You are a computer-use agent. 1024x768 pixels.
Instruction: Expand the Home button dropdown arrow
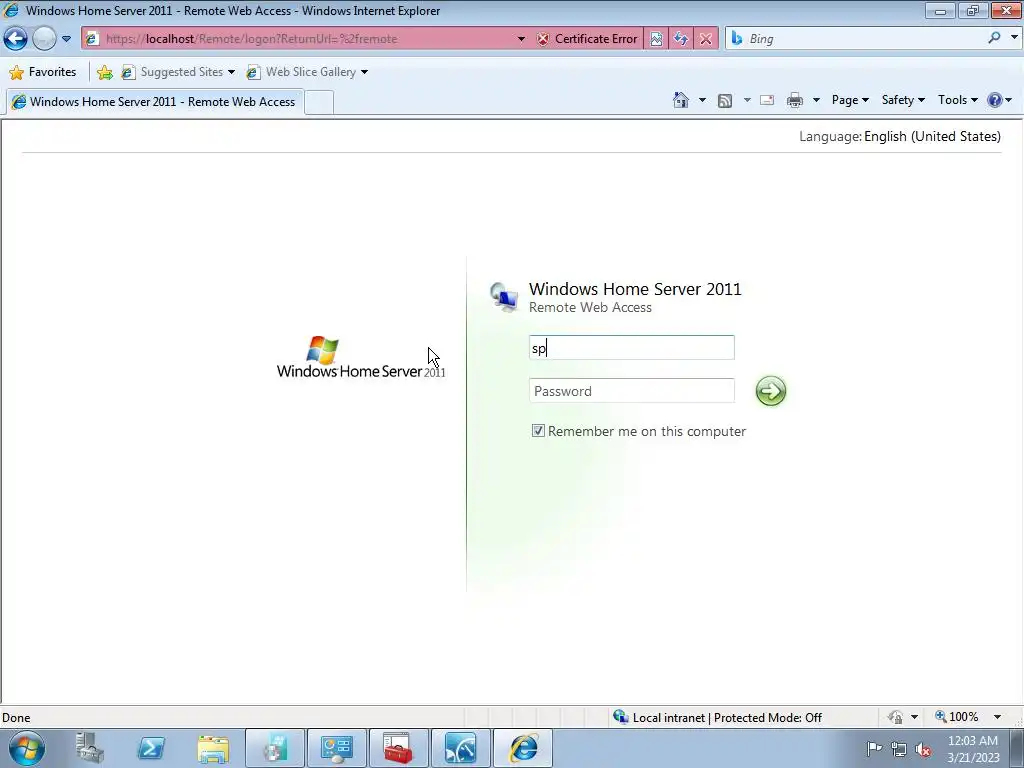(x=702, y=100)
